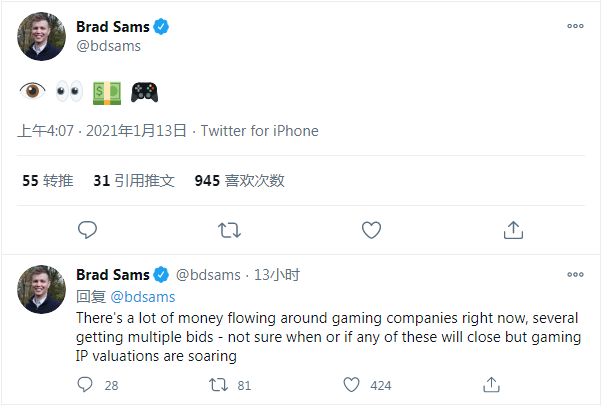This screenshot has width=602, height=406.
Task: View the 945 likes list
Action: click(x=240, y=181)
